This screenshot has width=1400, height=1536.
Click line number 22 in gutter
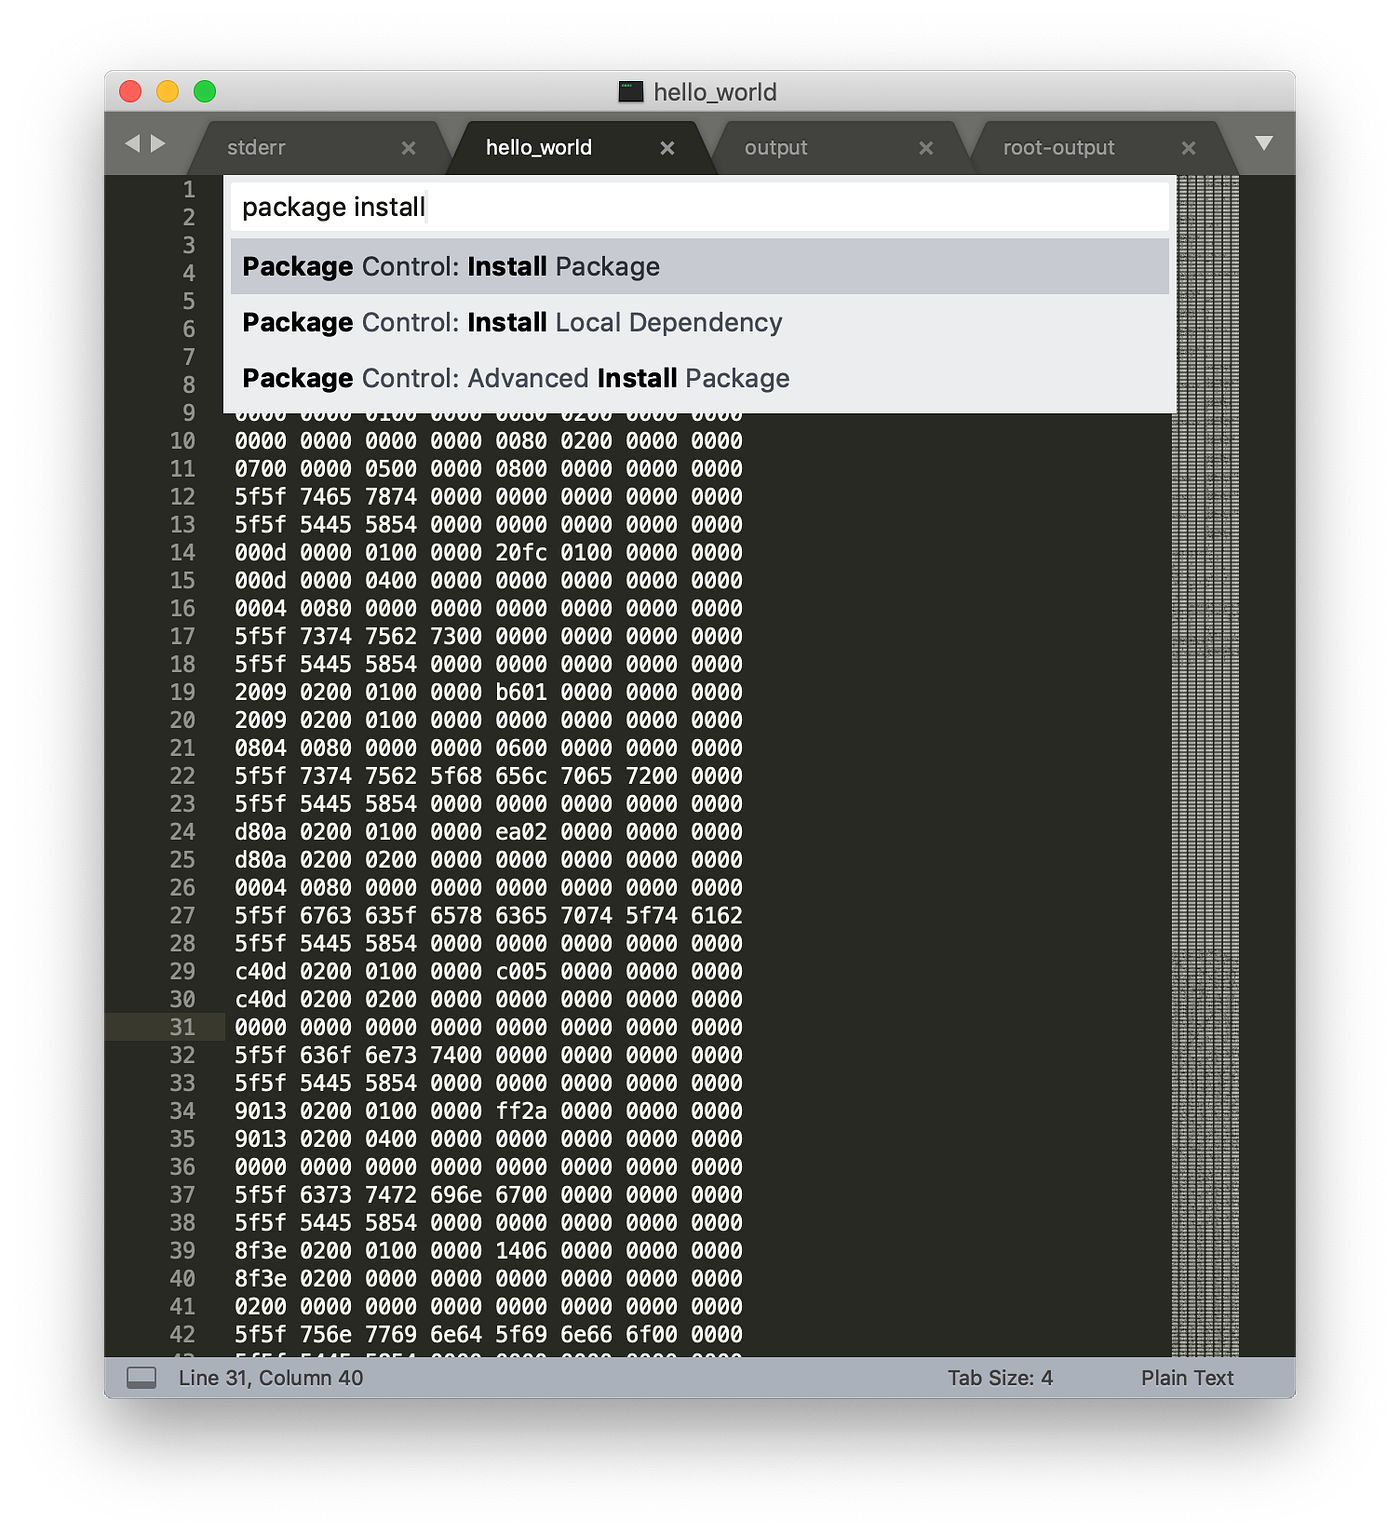tap(182, 776)
